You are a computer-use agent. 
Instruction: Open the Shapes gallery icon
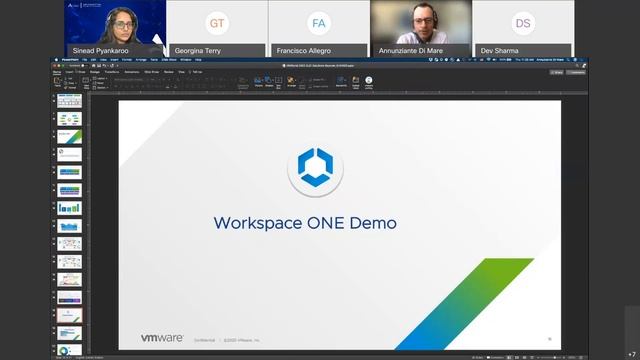tap(268, 79)
